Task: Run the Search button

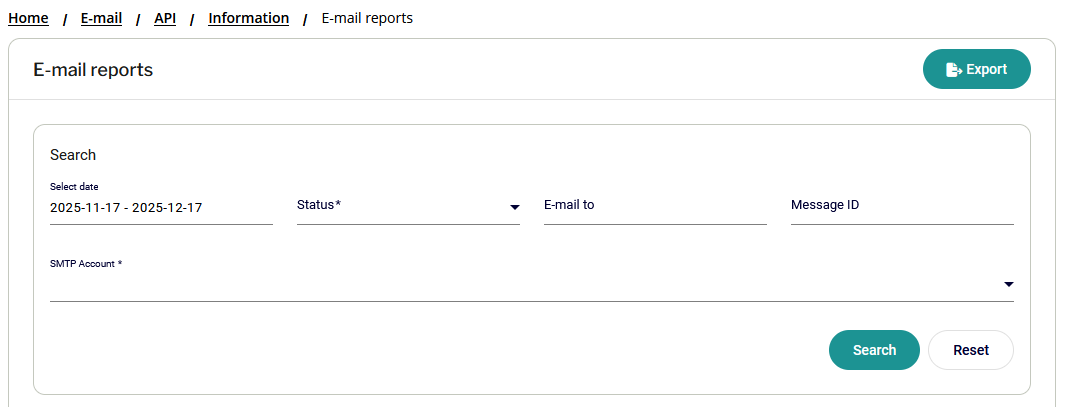Action: 874,350
